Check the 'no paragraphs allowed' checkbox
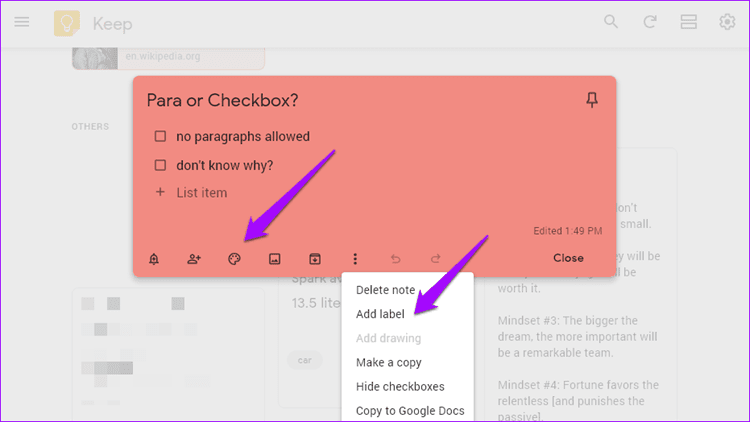Screen dimensions: 750x422 [x=160, y=136]
